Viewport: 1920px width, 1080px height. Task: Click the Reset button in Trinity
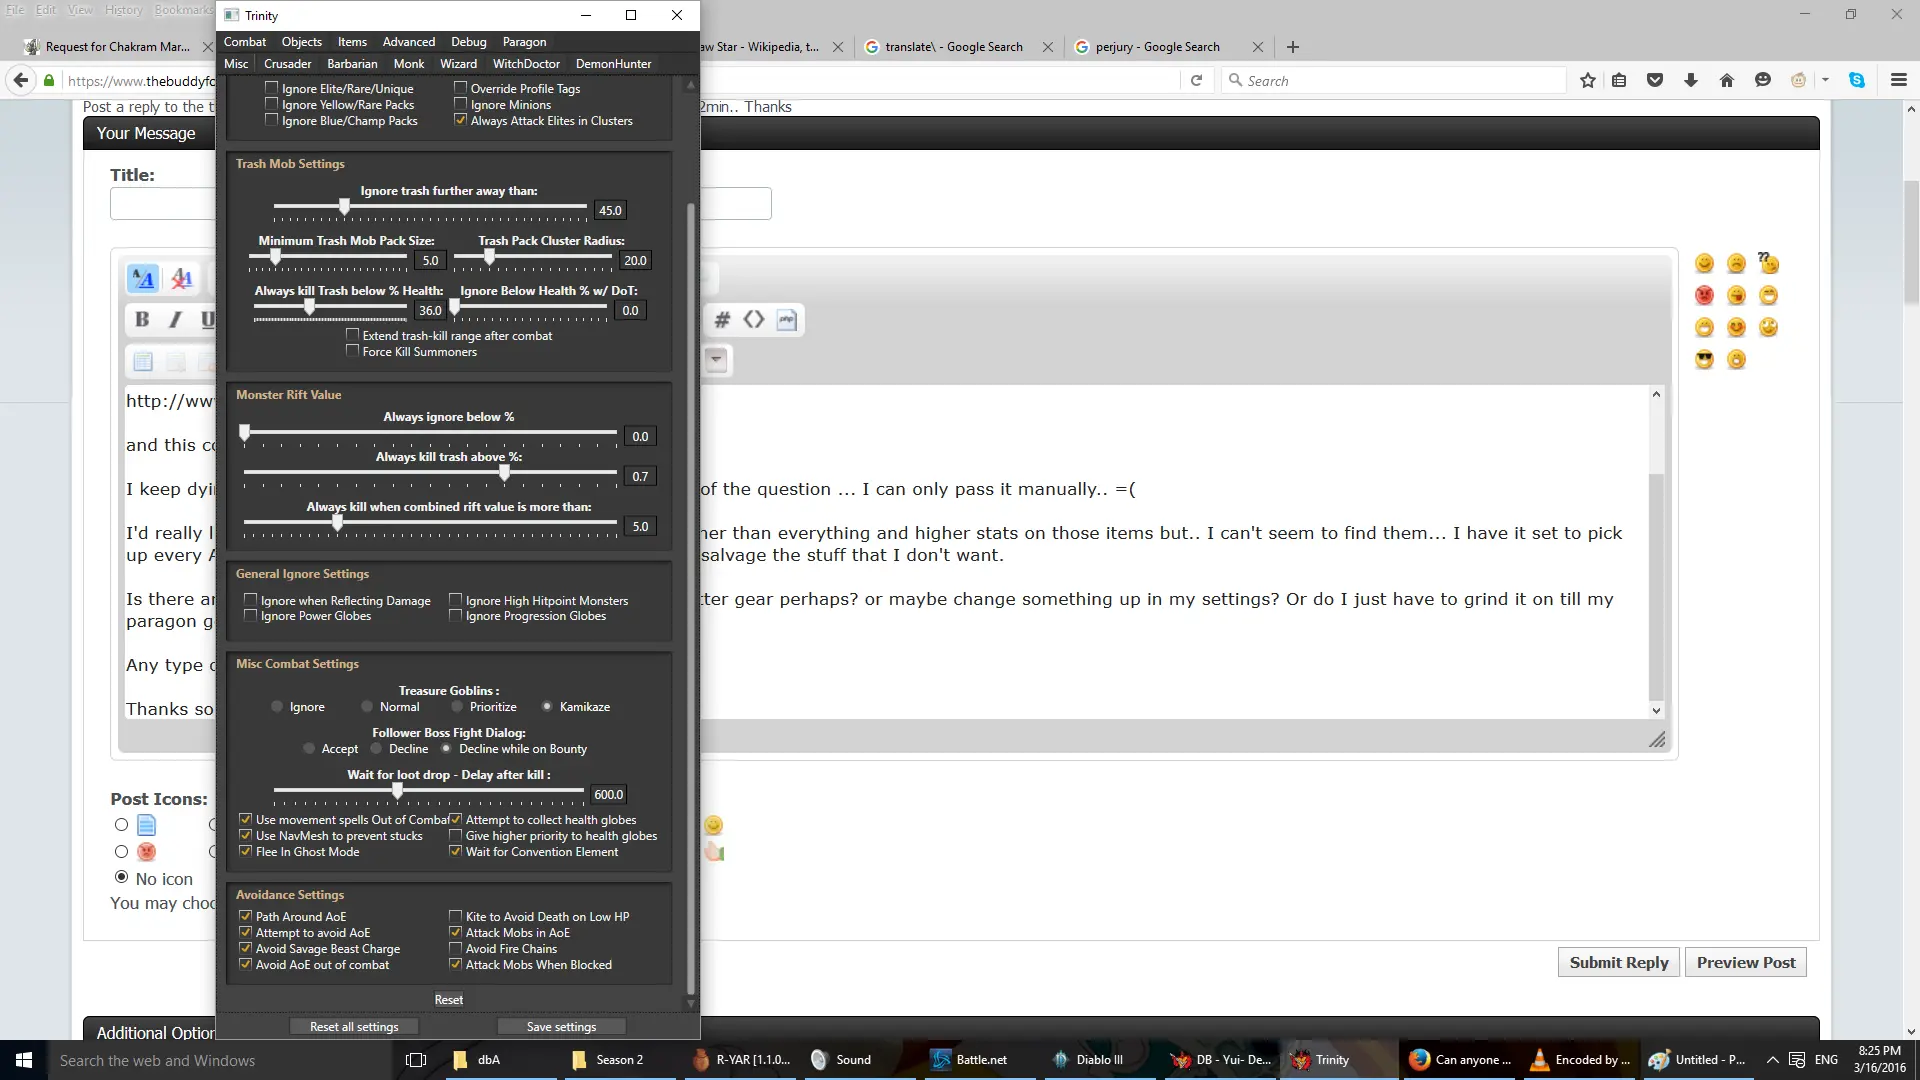tap(448, 1000)
